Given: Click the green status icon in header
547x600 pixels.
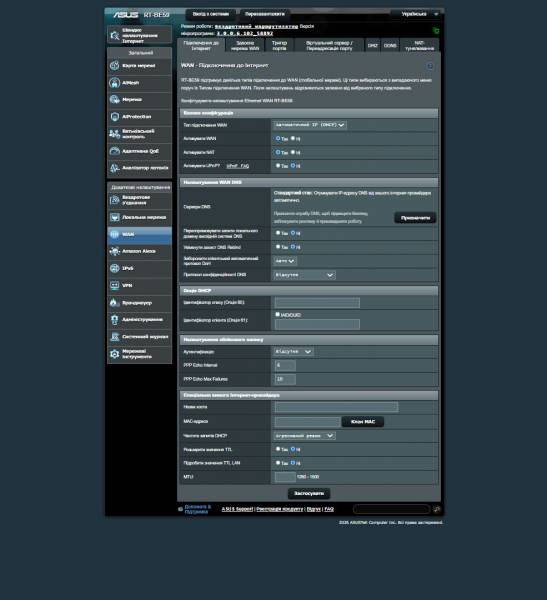Looking at the screenshot, I should click(x=436, y=31).
